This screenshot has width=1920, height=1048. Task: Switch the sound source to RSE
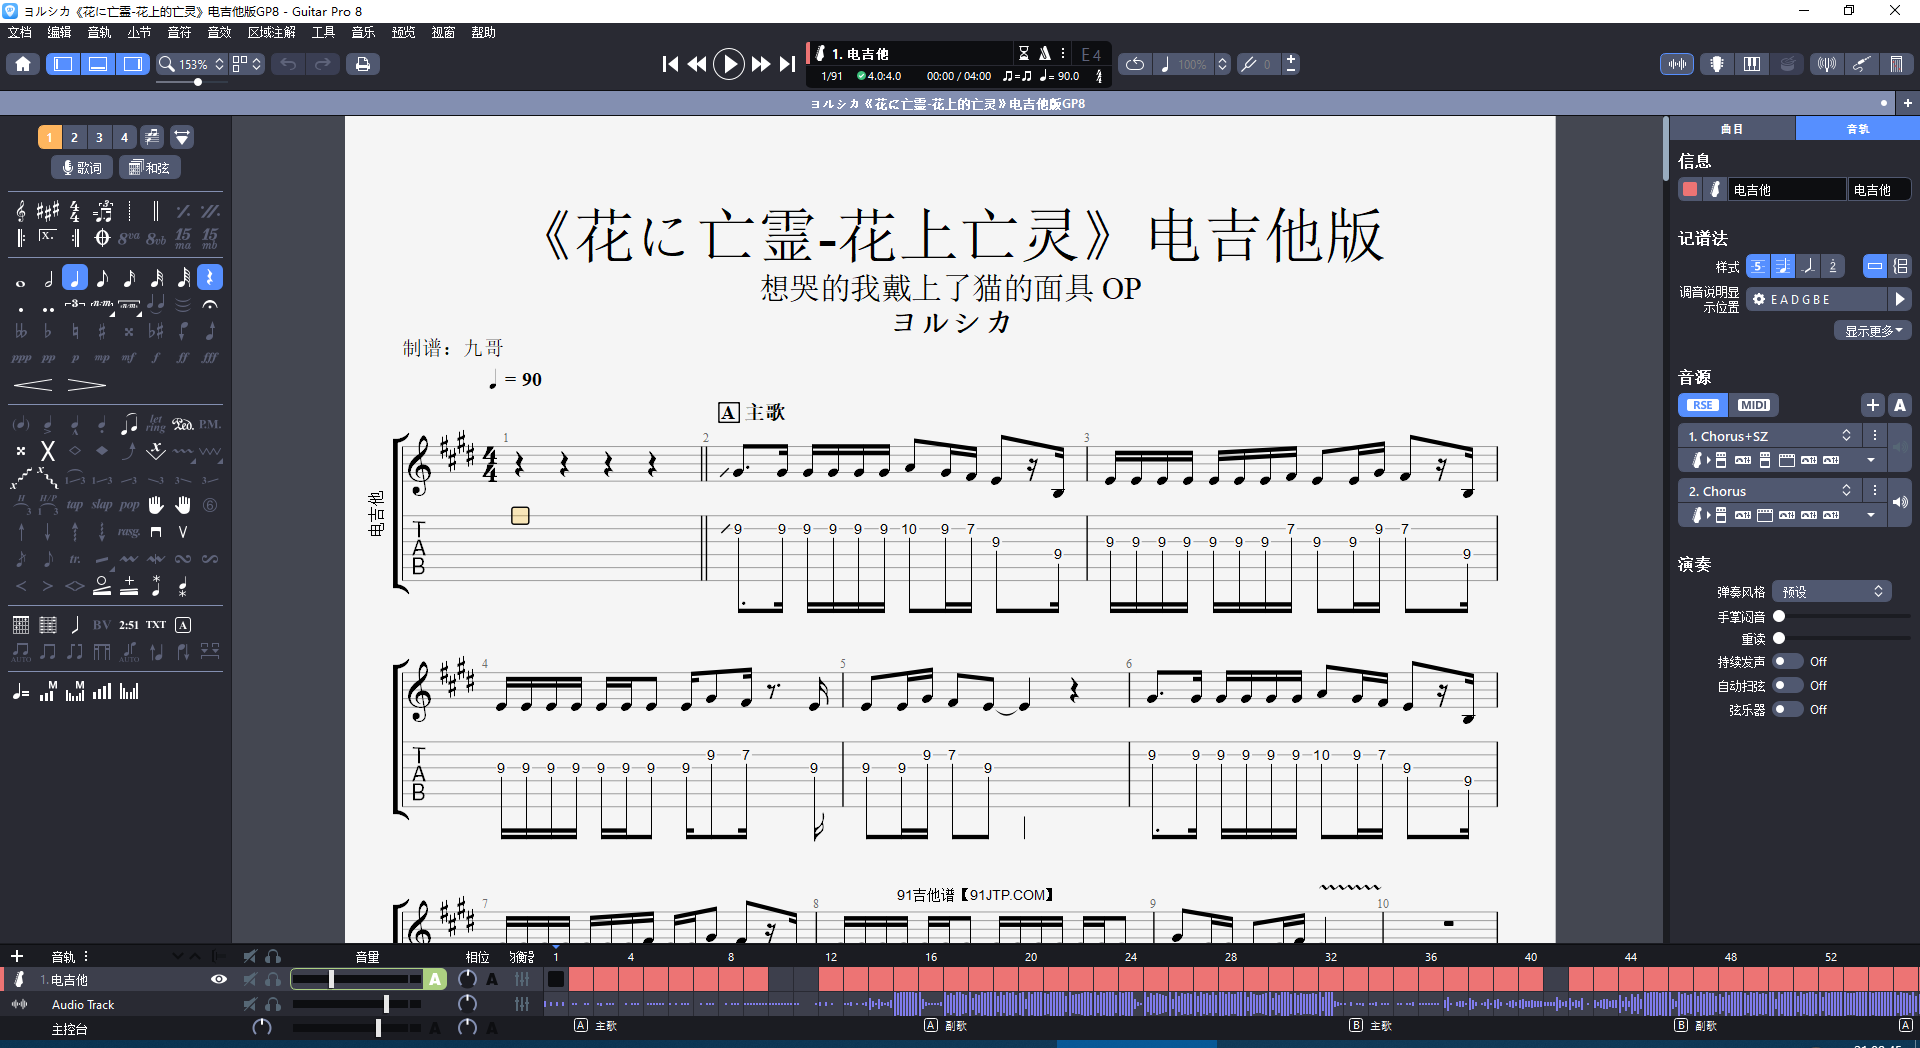tap(1703, 405)
